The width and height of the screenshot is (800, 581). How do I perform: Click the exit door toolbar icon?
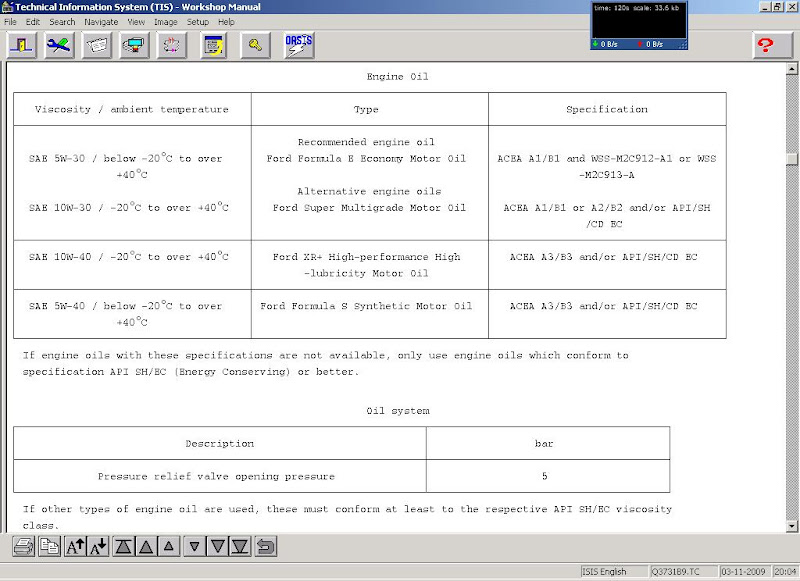click(22, 45)
